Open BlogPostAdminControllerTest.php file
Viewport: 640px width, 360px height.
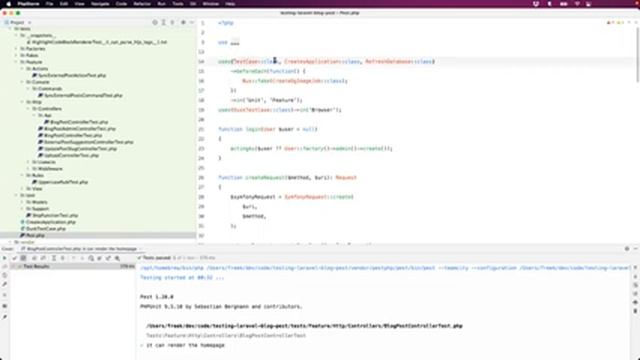77,129
